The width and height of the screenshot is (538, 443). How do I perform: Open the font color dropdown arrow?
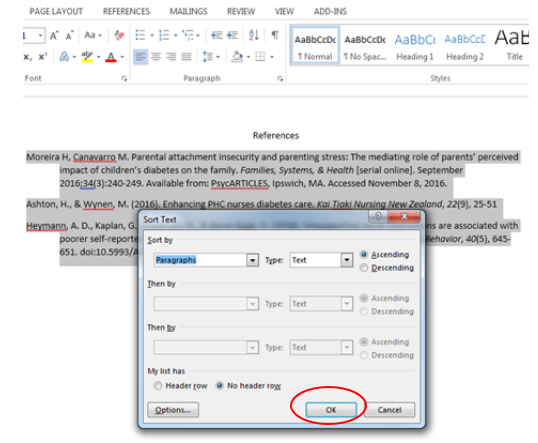122,57
